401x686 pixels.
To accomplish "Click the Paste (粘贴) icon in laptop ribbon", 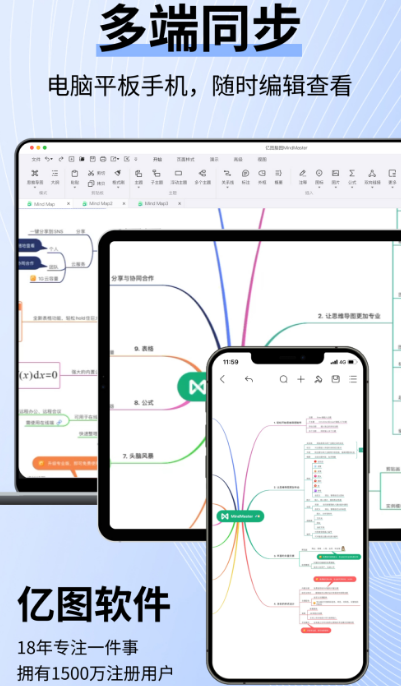I will click(75, 173).
